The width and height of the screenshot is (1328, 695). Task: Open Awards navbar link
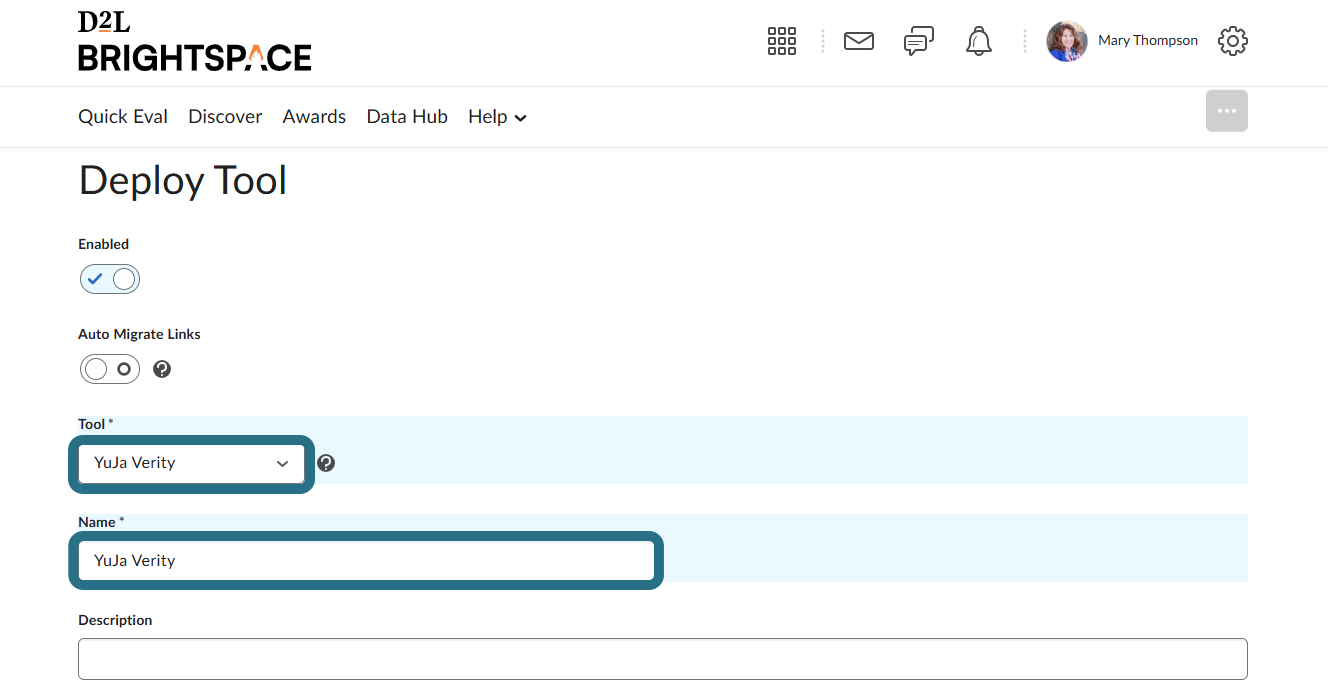click(314, 117)
